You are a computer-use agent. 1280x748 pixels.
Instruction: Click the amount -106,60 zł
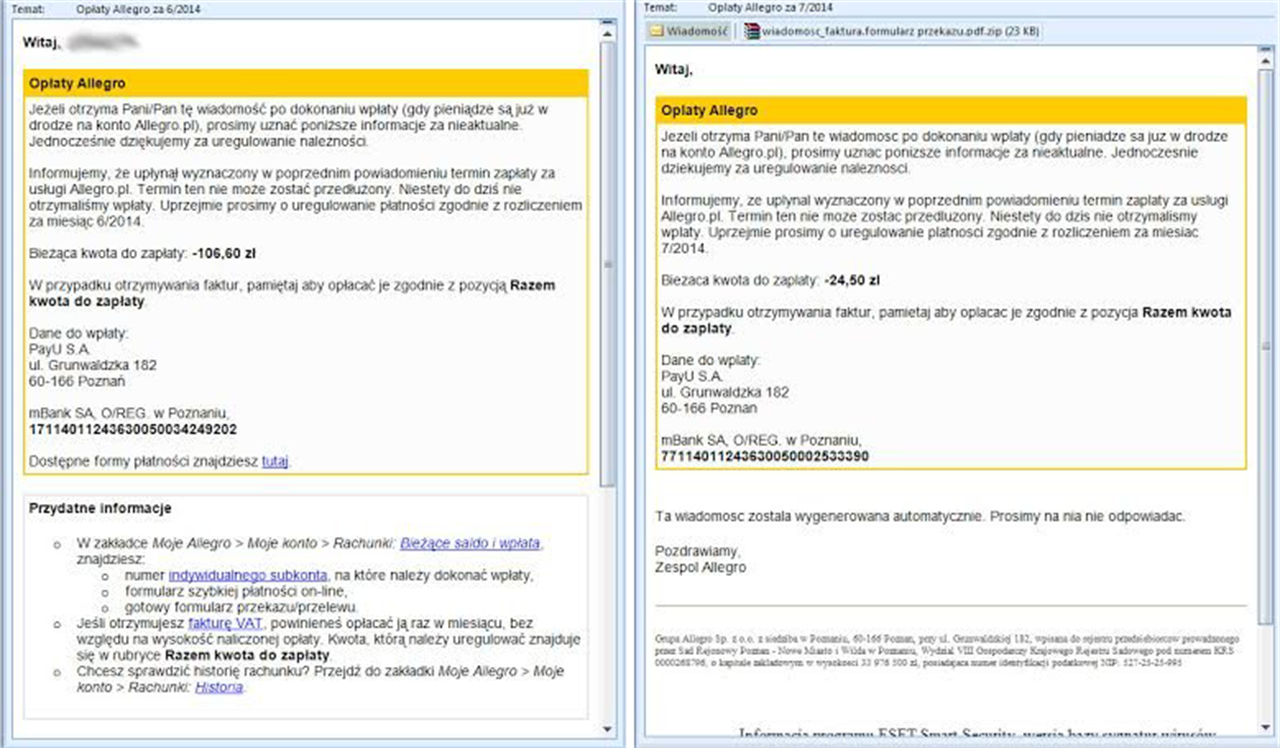[x=230, y=253]
